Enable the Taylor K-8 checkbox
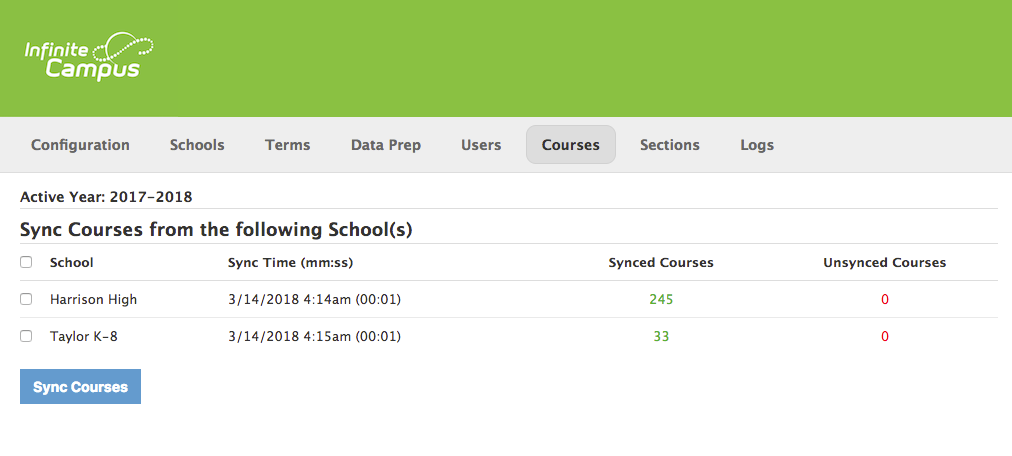This screenshot has height=456, width=1012. (x=26, y=337)
